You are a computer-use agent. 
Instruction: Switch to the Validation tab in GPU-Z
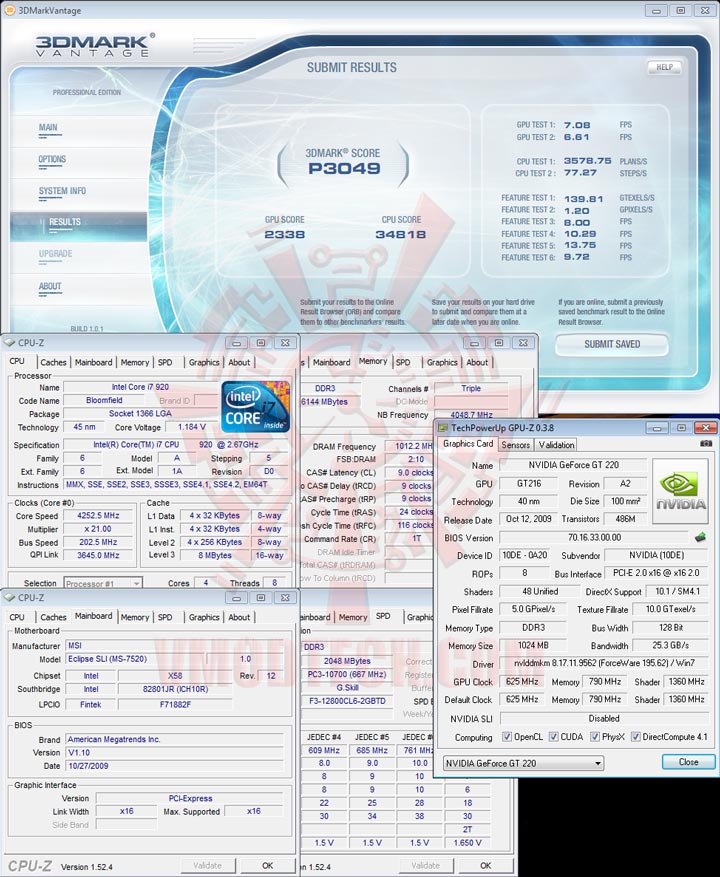point(556,445)
